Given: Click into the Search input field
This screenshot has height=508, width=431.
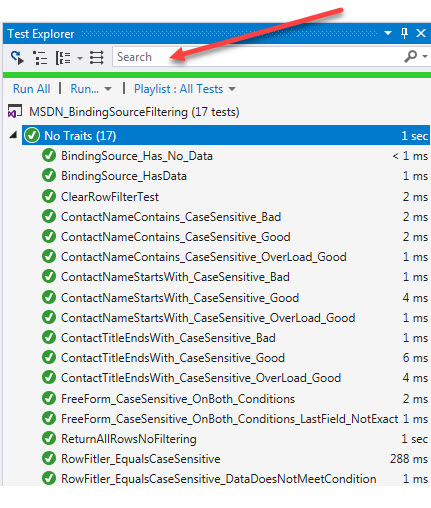Looking at the screenshot, I should pos(257,57).
